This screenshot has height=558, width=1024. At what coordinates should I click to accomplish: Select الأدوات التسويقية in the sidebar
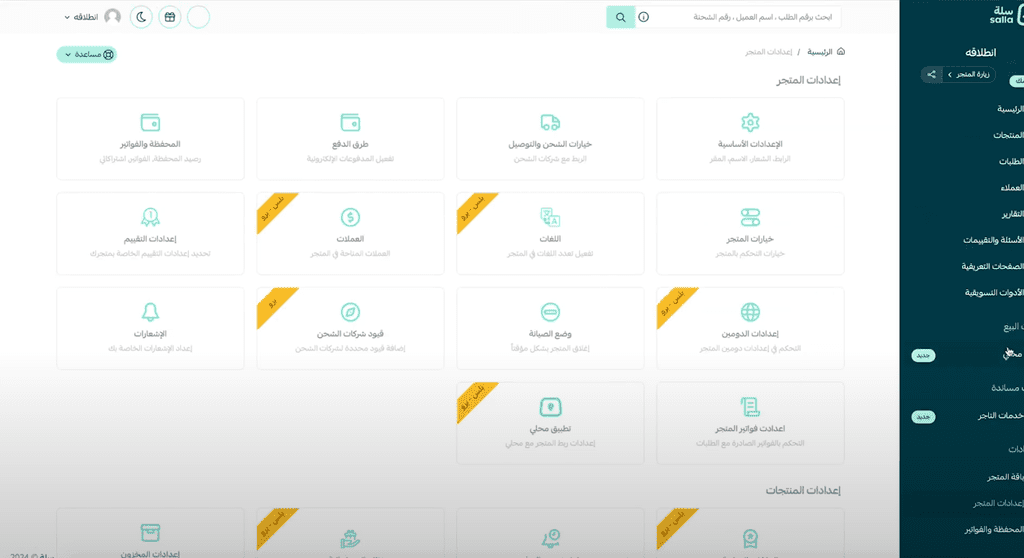tap(994, 292)
